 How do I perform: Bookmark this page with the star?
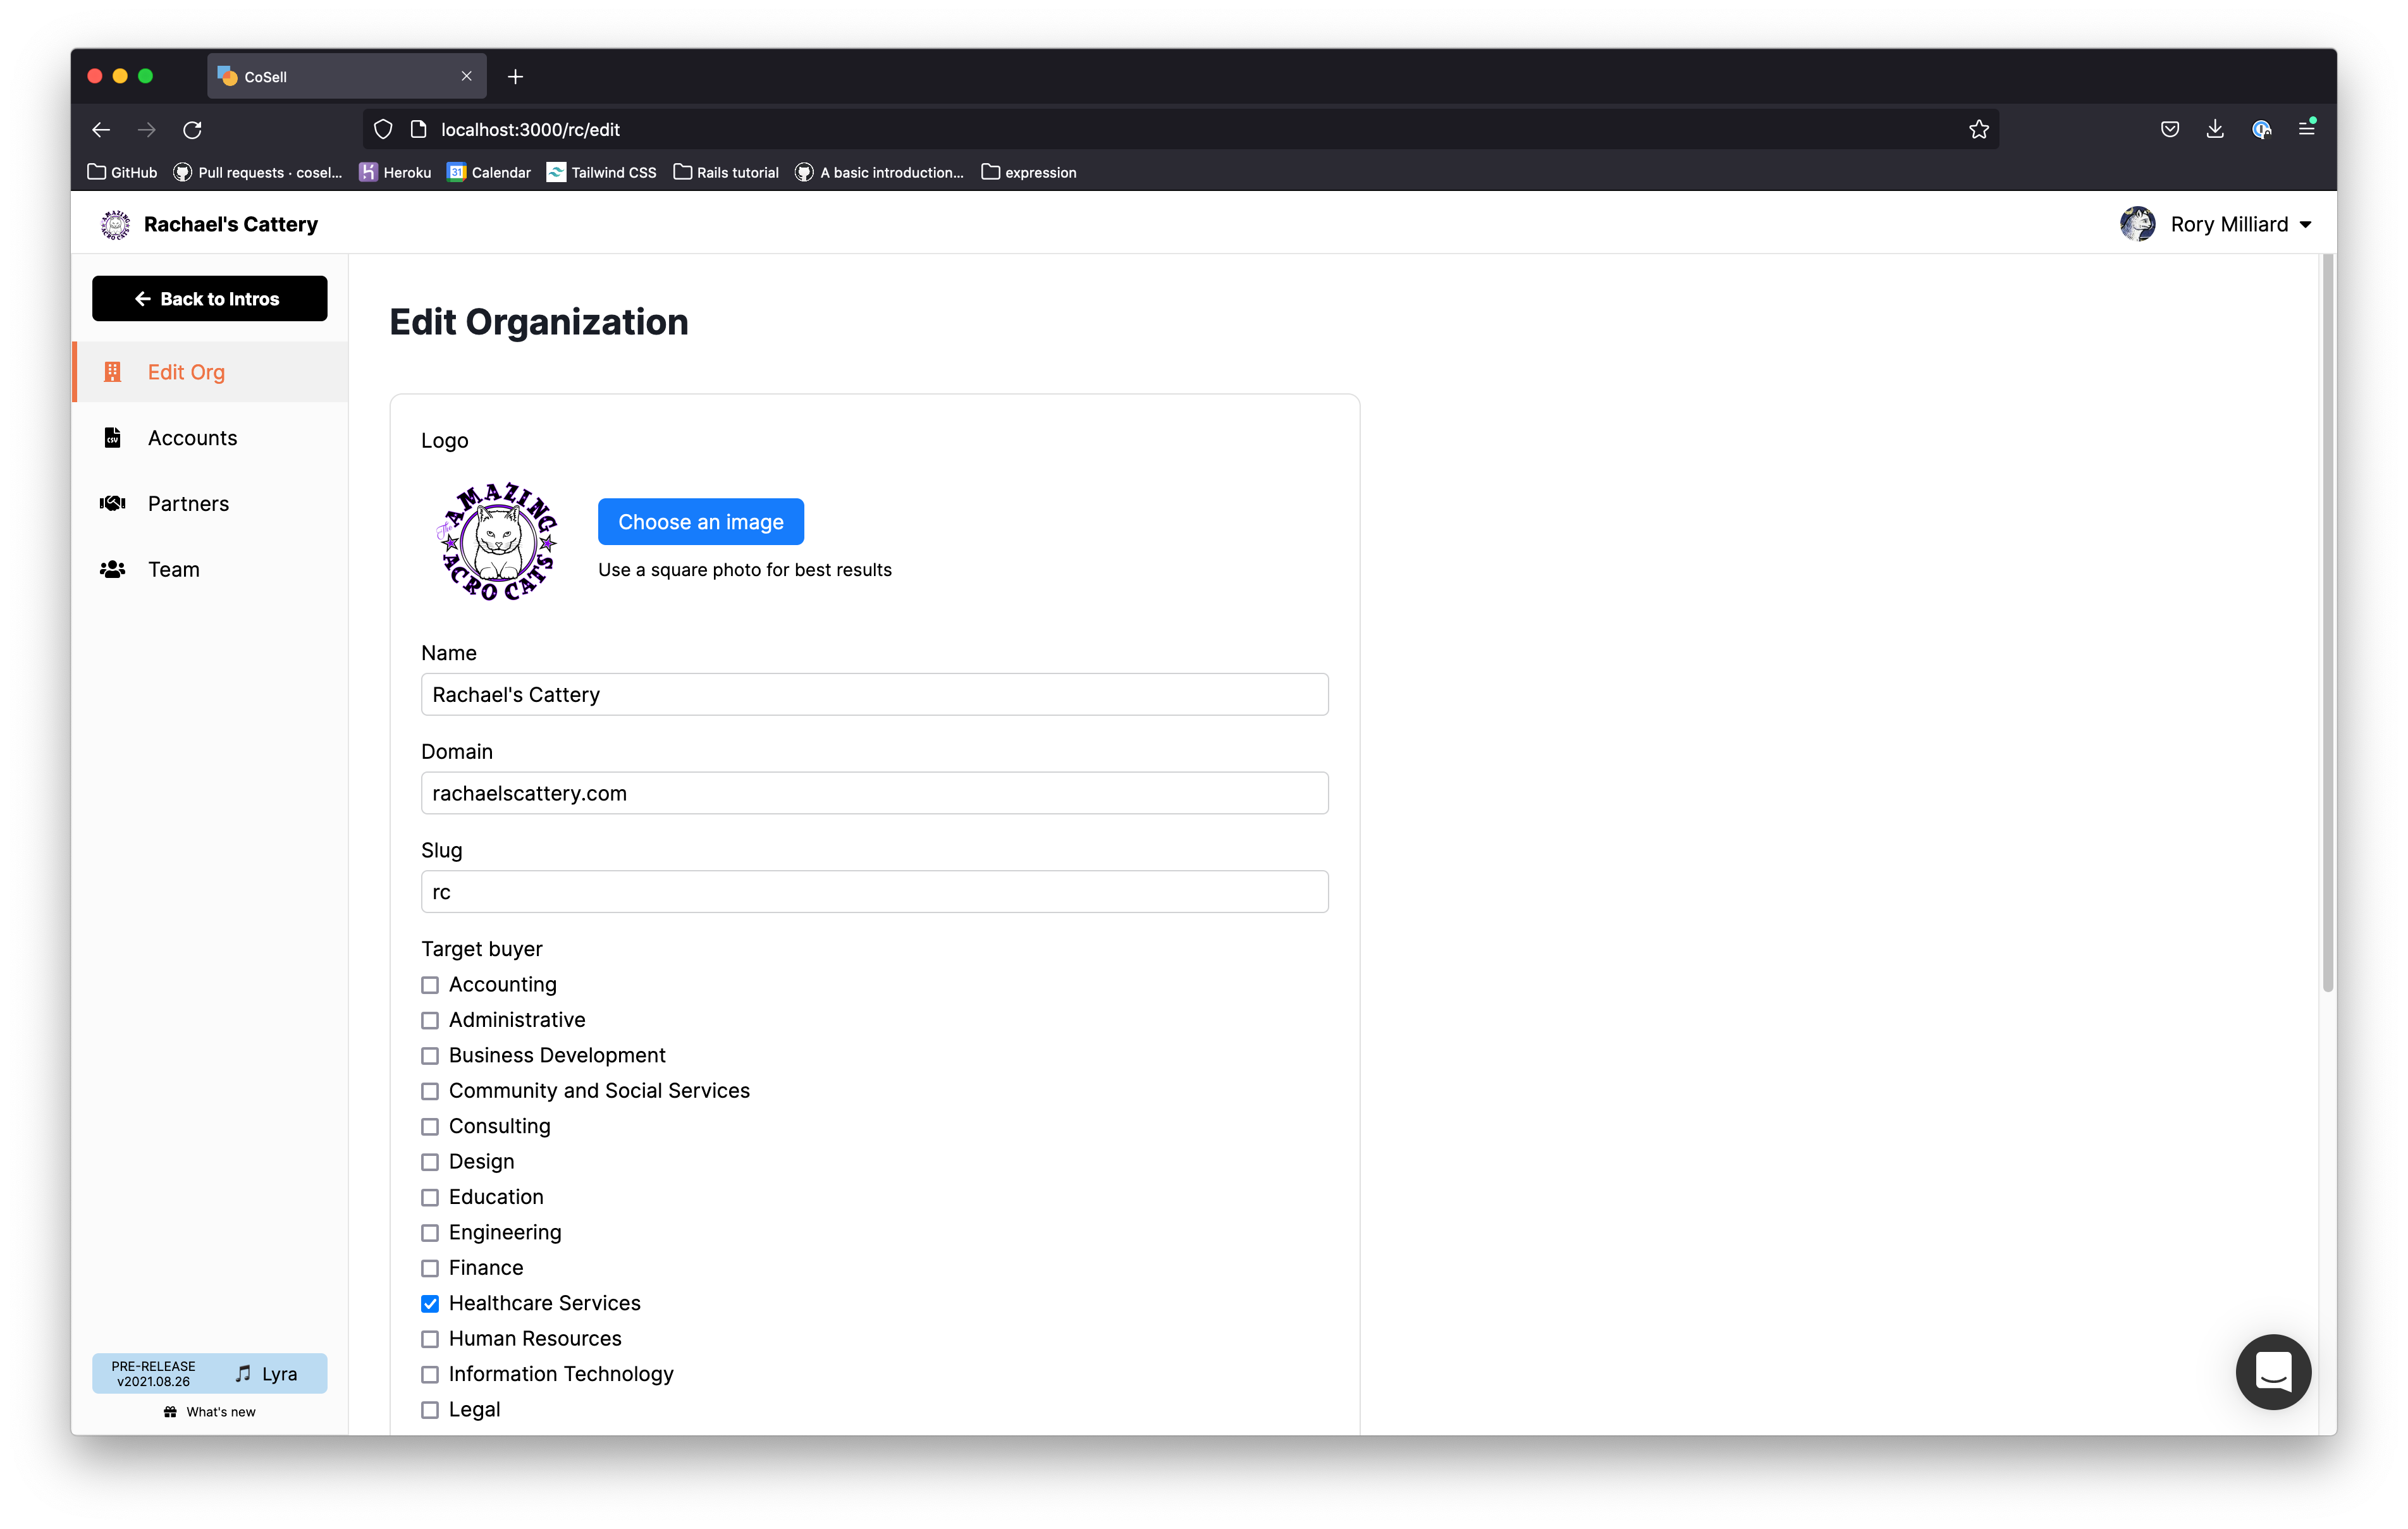click(1979, 130)
